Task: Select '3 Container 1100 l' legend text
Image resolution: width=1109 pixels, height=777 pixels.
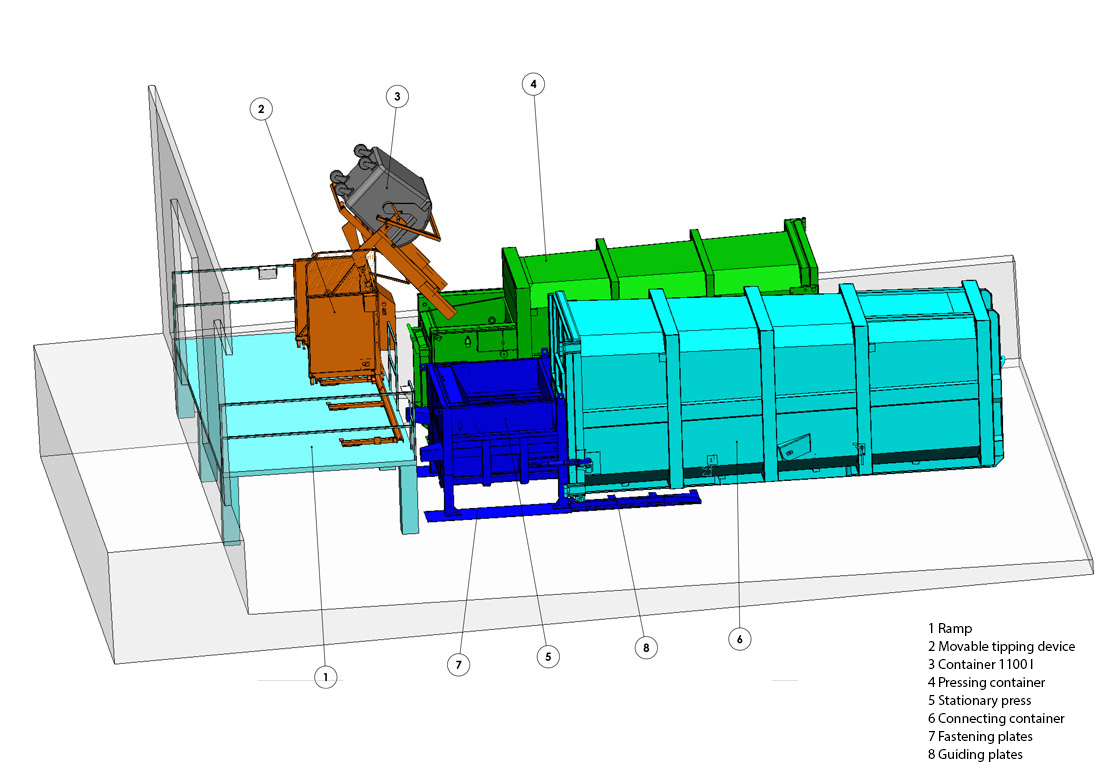Action: pyautogui.click(x=980, y=664)
